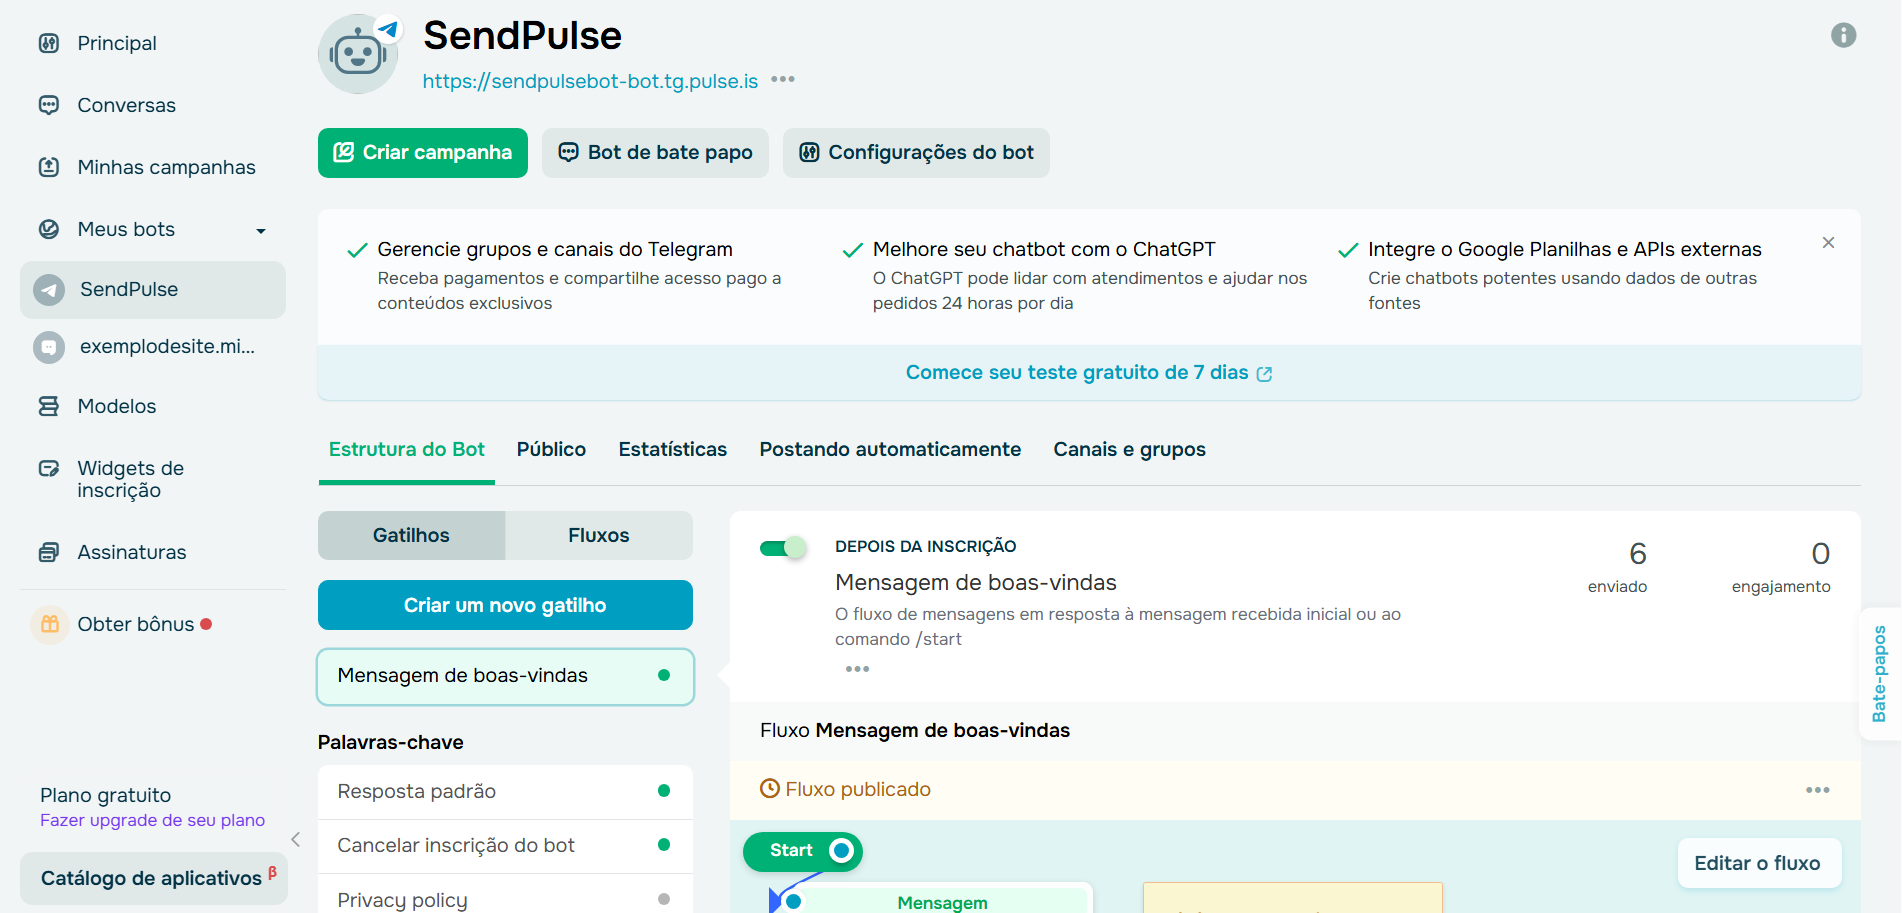The image size is (1902, 913).
Task: Open Catálogo de aplicativos
Action: [x=153, y=878]
